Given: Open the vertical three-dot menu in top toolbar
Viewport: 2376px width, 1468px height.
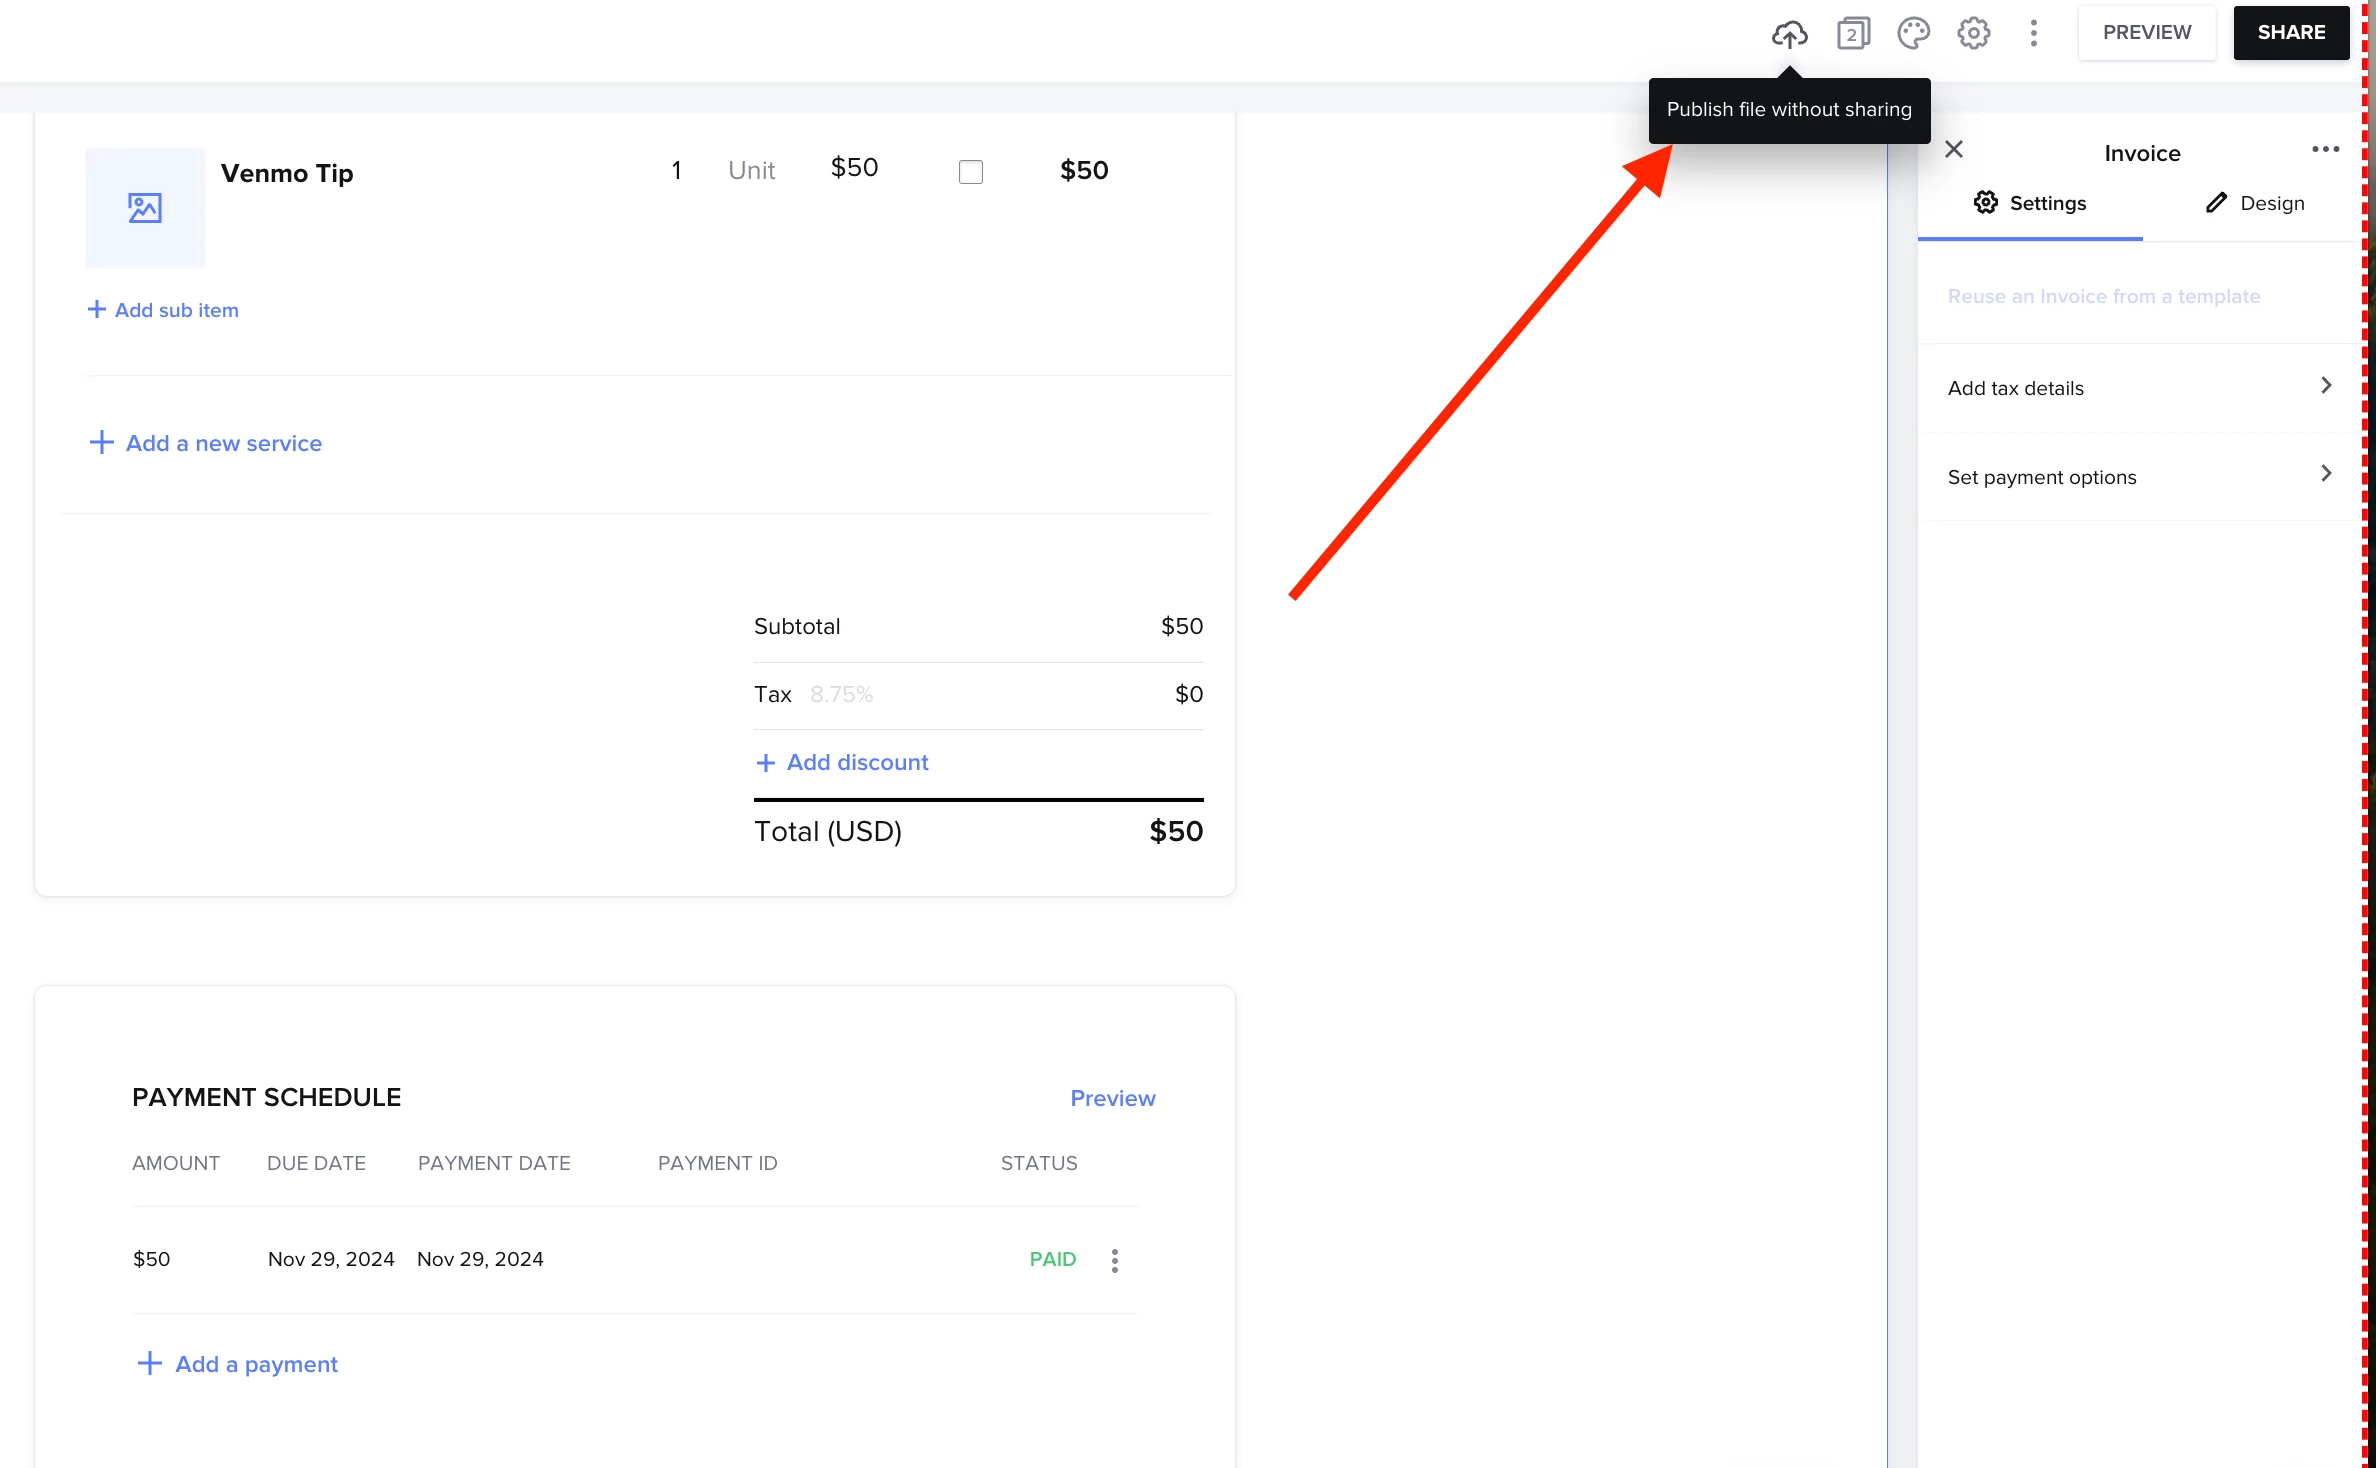Looking at the screenshot, I should (2033, 34).
